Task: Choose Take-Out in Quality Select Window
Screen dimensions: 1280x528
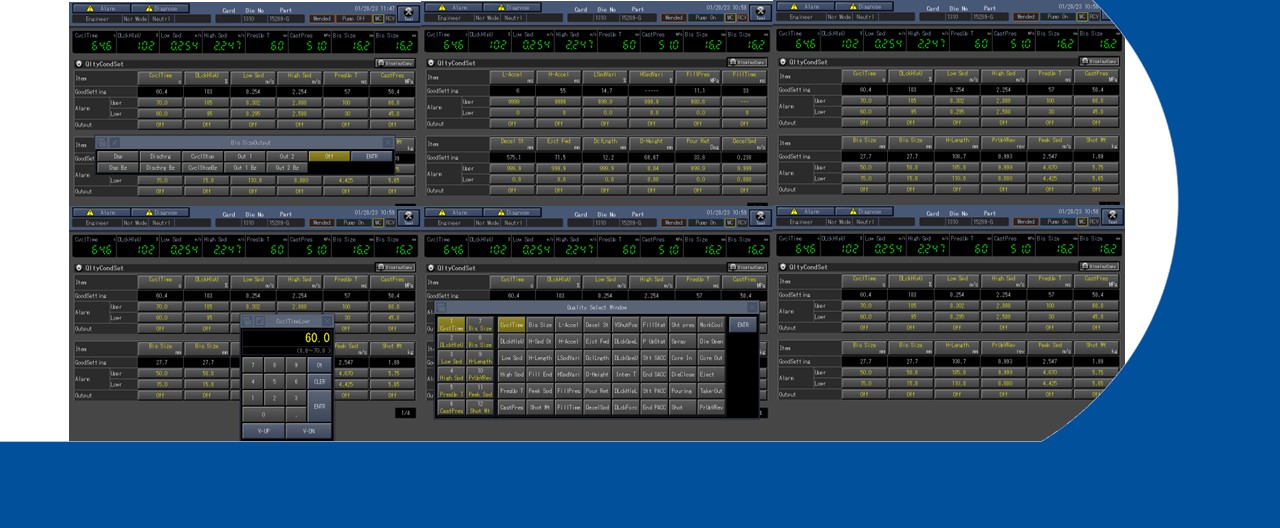Action: point(712,391)
